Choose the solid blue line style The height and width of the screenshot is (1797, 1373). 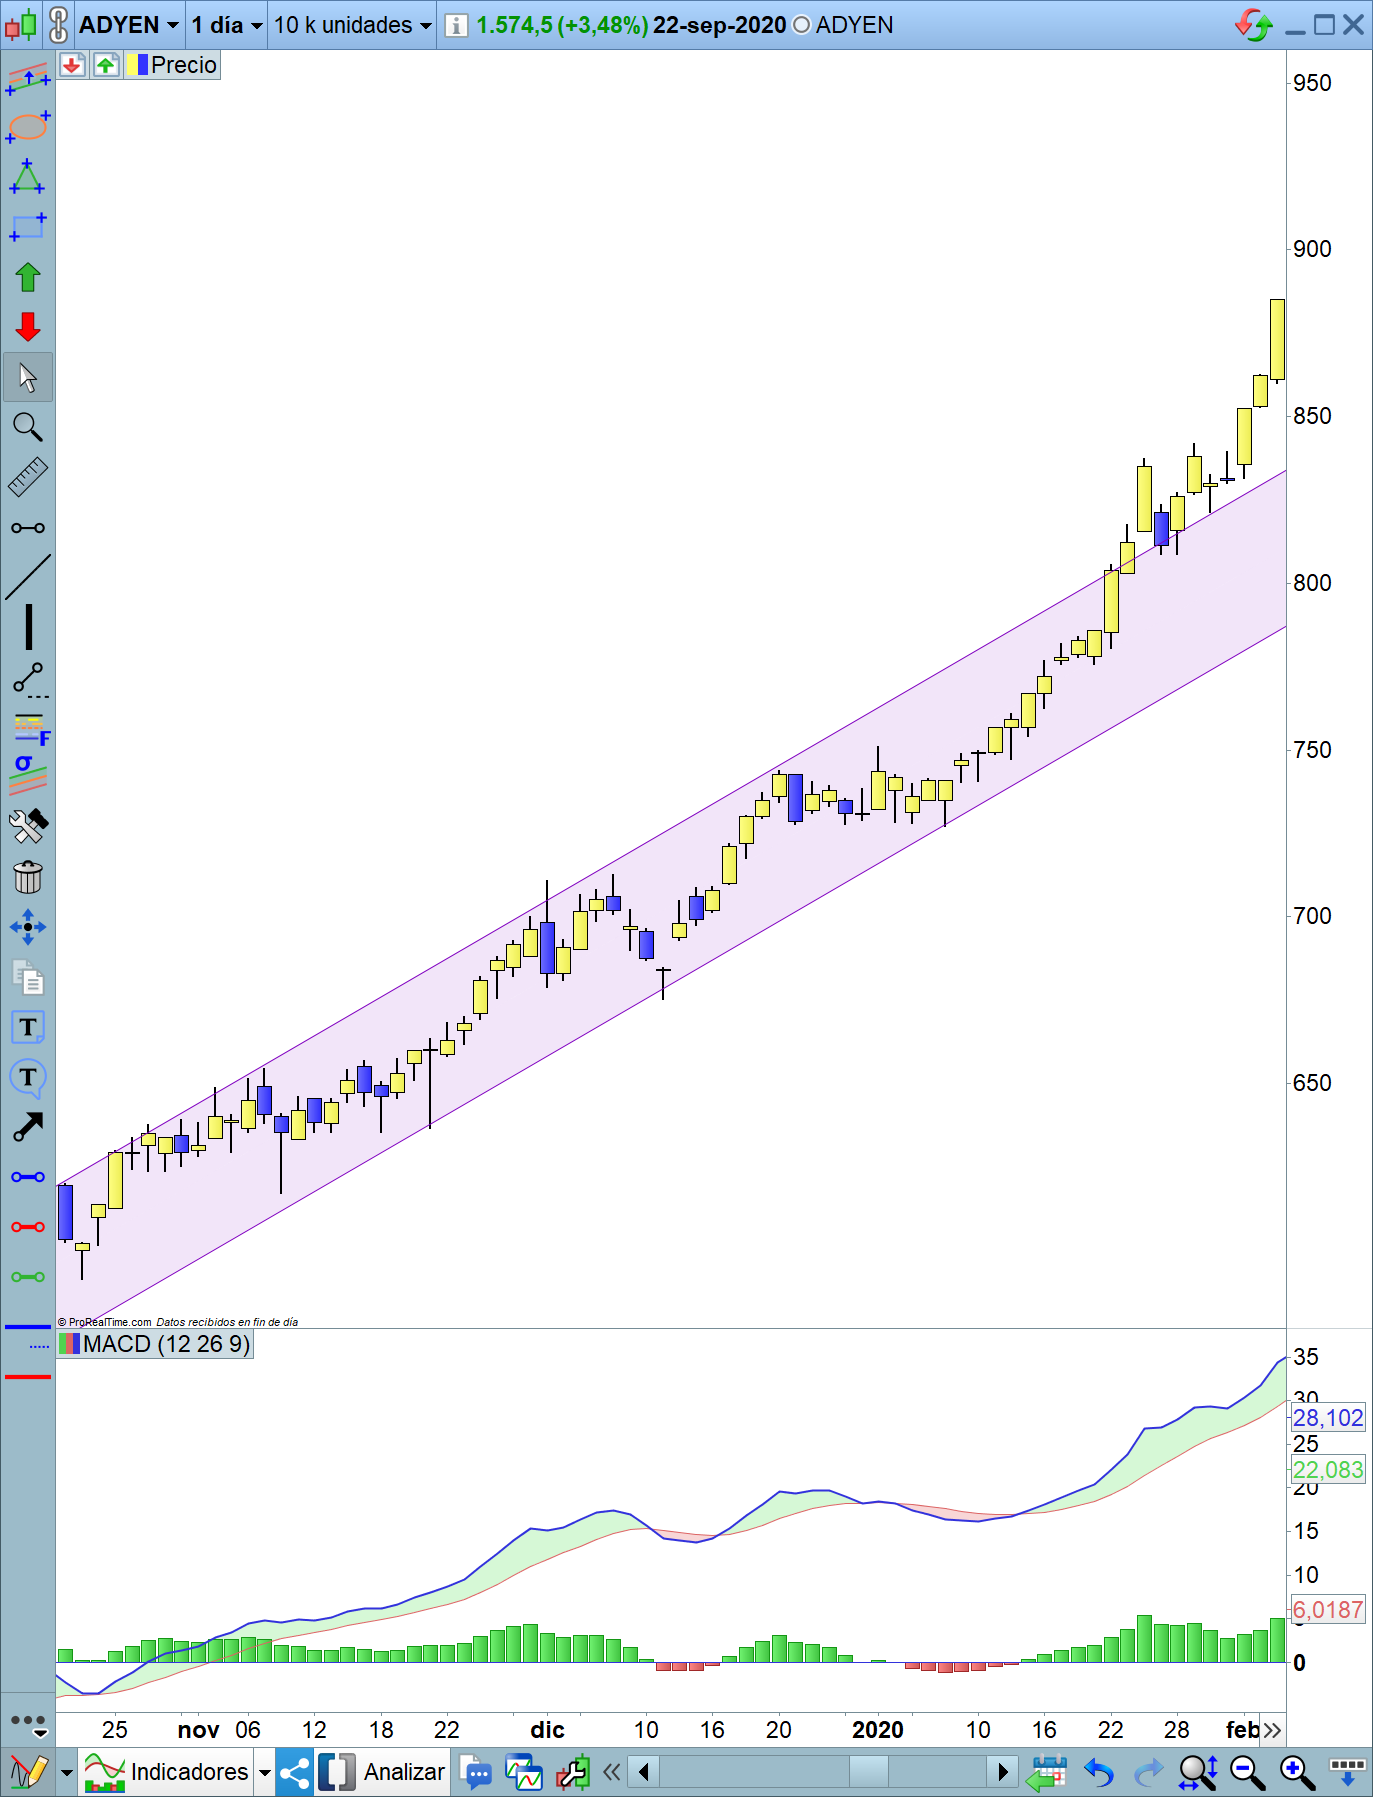[28, 1327]
